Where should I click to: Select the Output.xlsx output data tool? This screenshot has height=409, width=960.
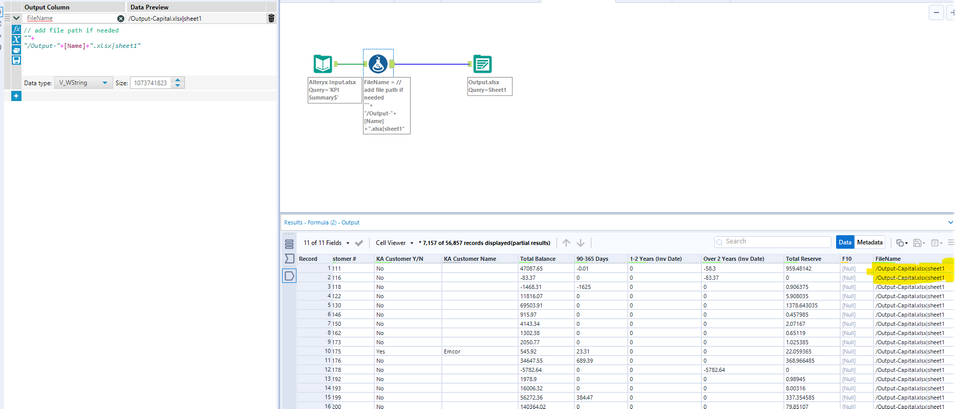482,64
